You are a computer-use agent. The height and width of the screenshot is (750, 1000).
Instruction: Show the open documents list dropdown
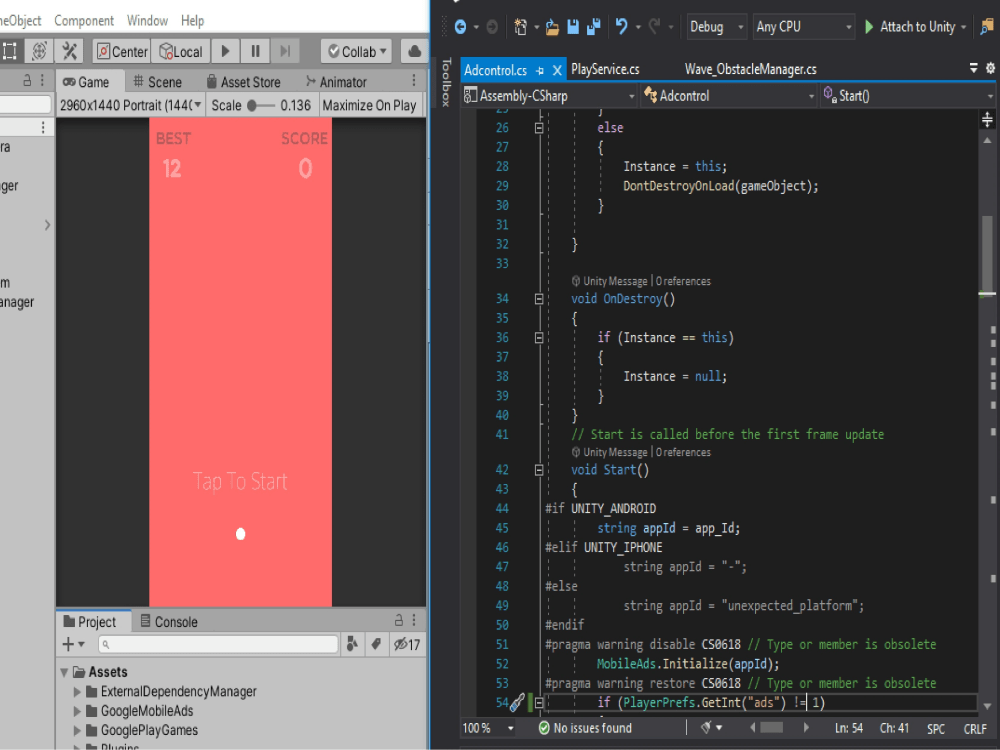click(x=973, y=68)
